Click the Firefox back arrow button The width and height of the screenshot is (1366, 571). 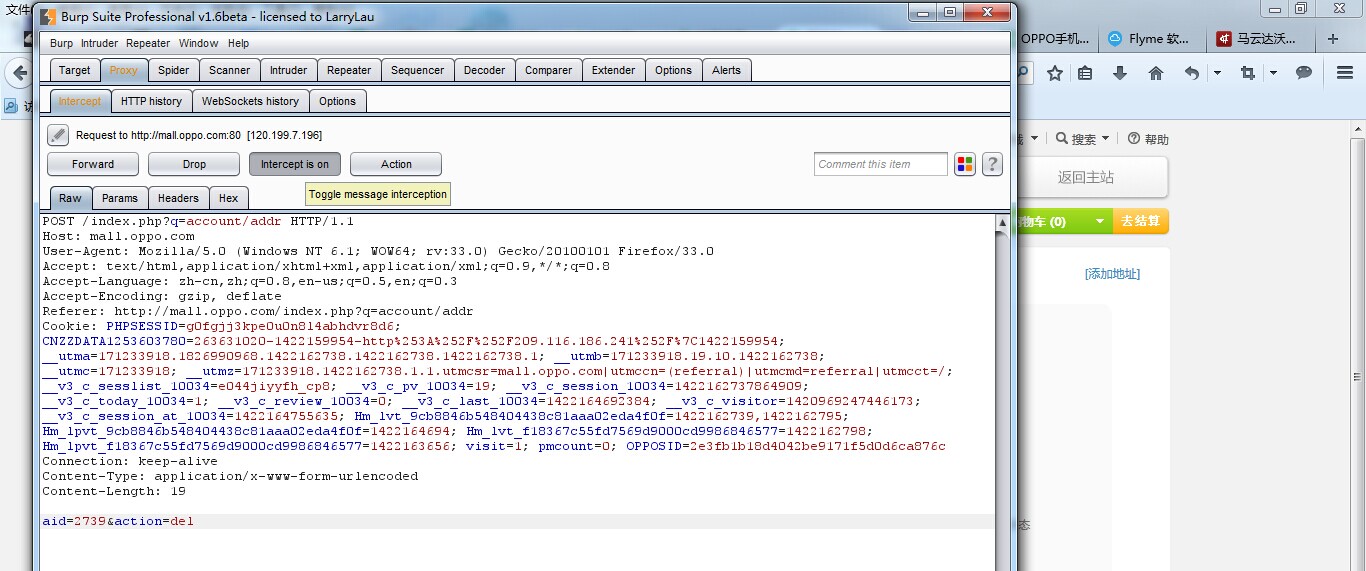click(x=17, y=73)
